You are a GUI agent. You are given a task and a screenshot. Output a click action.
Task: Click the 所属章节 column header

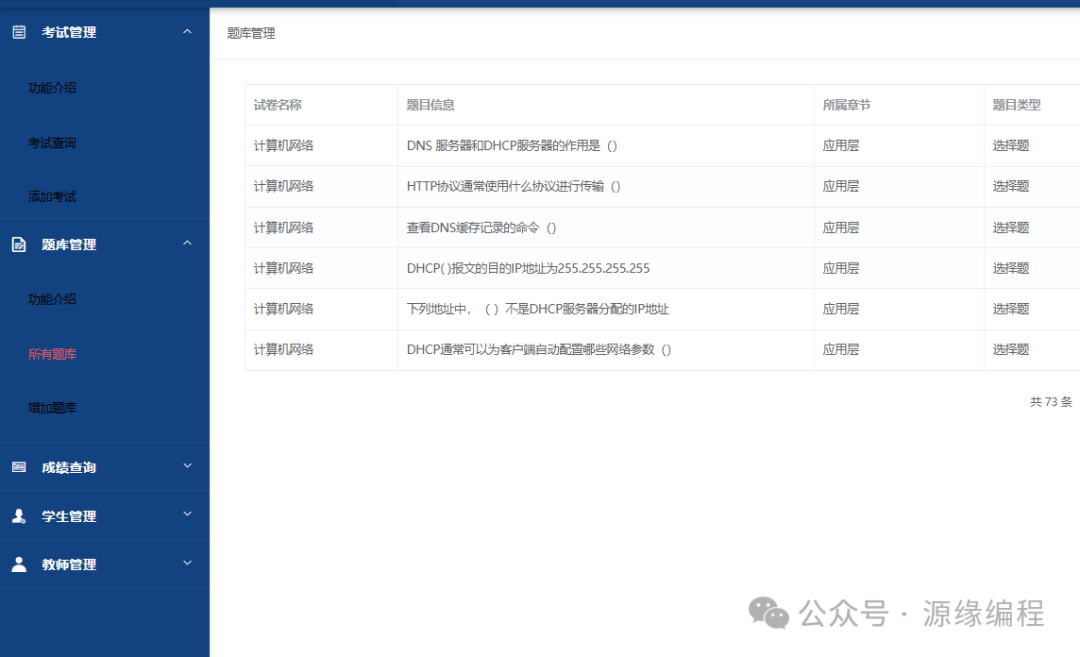[847, 105]
